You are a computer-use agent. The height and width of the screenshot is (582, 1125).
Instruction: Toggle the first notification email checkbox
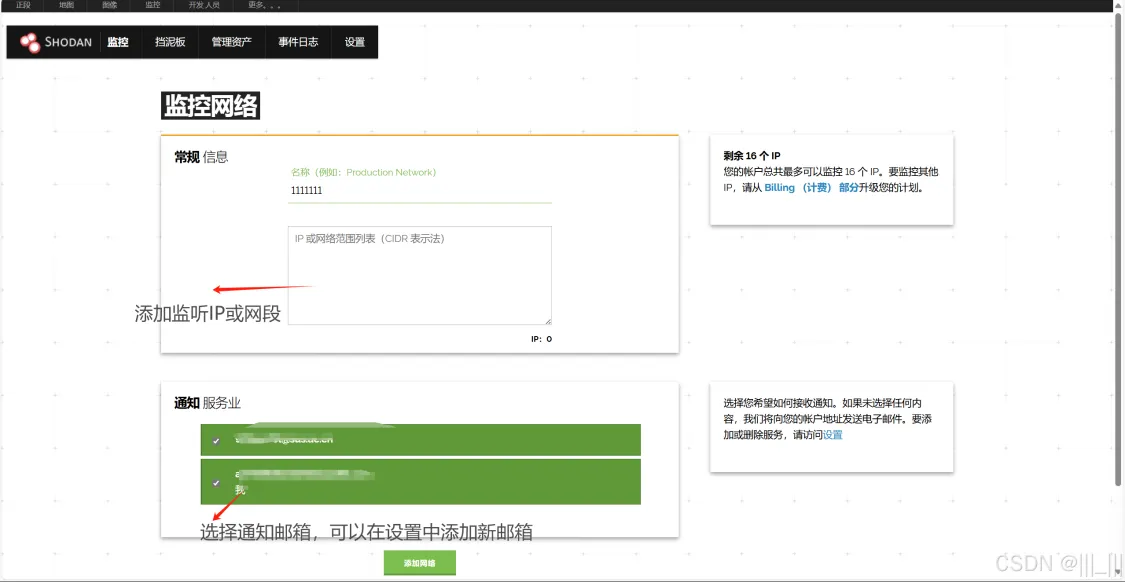(216, 440)
